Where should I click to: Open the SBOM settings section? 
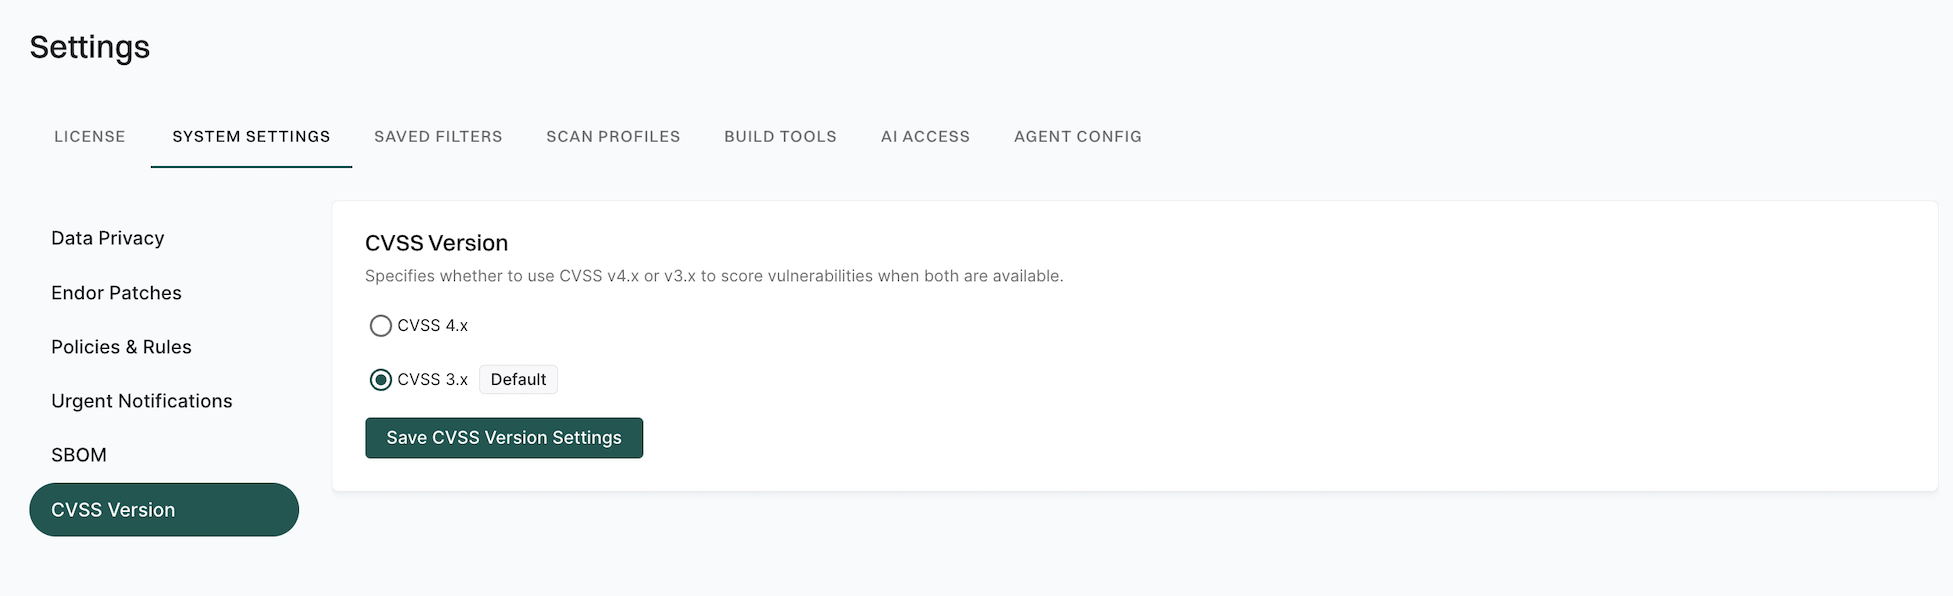(79, 455)
